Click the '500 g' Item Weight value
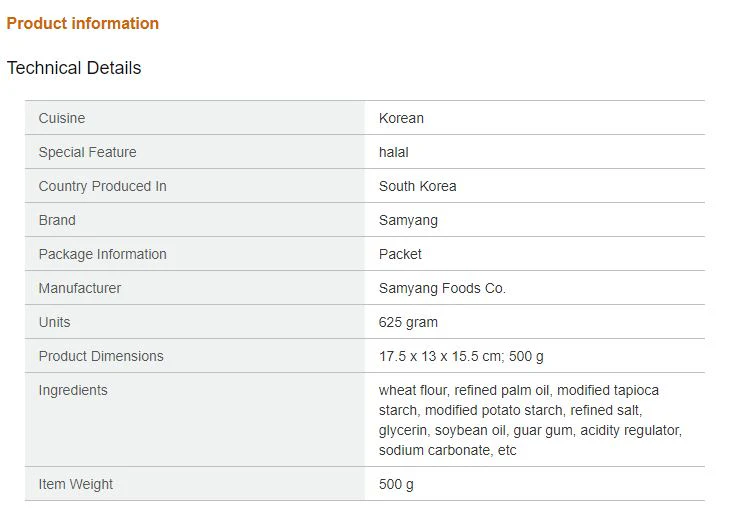Screen dimensions: 738x519 (x=396, y=484)
